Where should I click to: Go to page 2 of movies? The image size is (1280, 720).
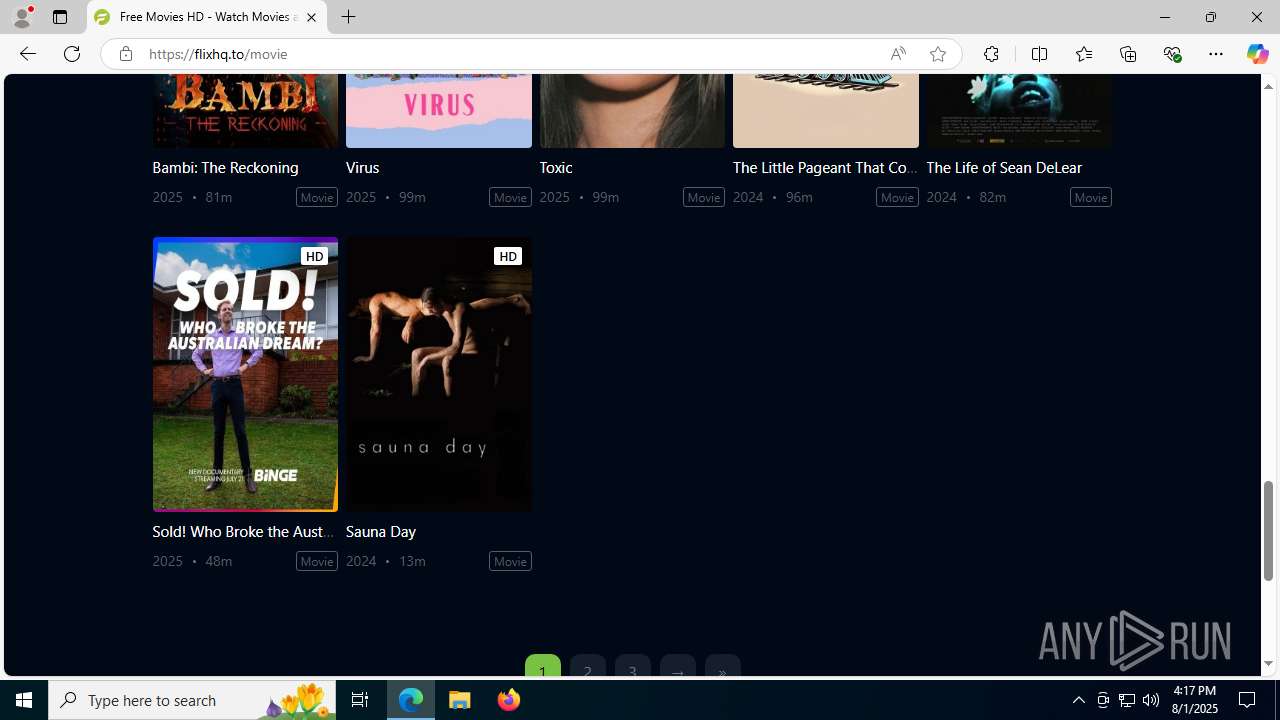[x=588, y=668]
